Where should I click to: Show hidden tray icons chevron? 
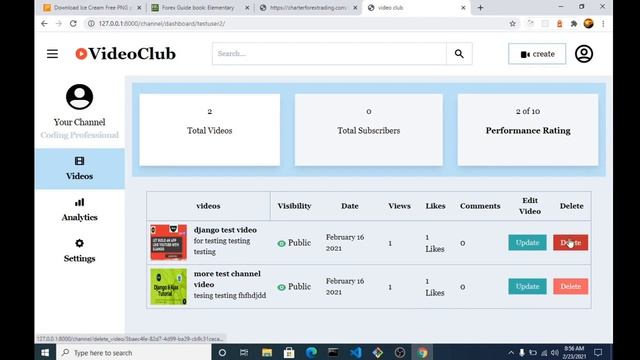(511, 353)
